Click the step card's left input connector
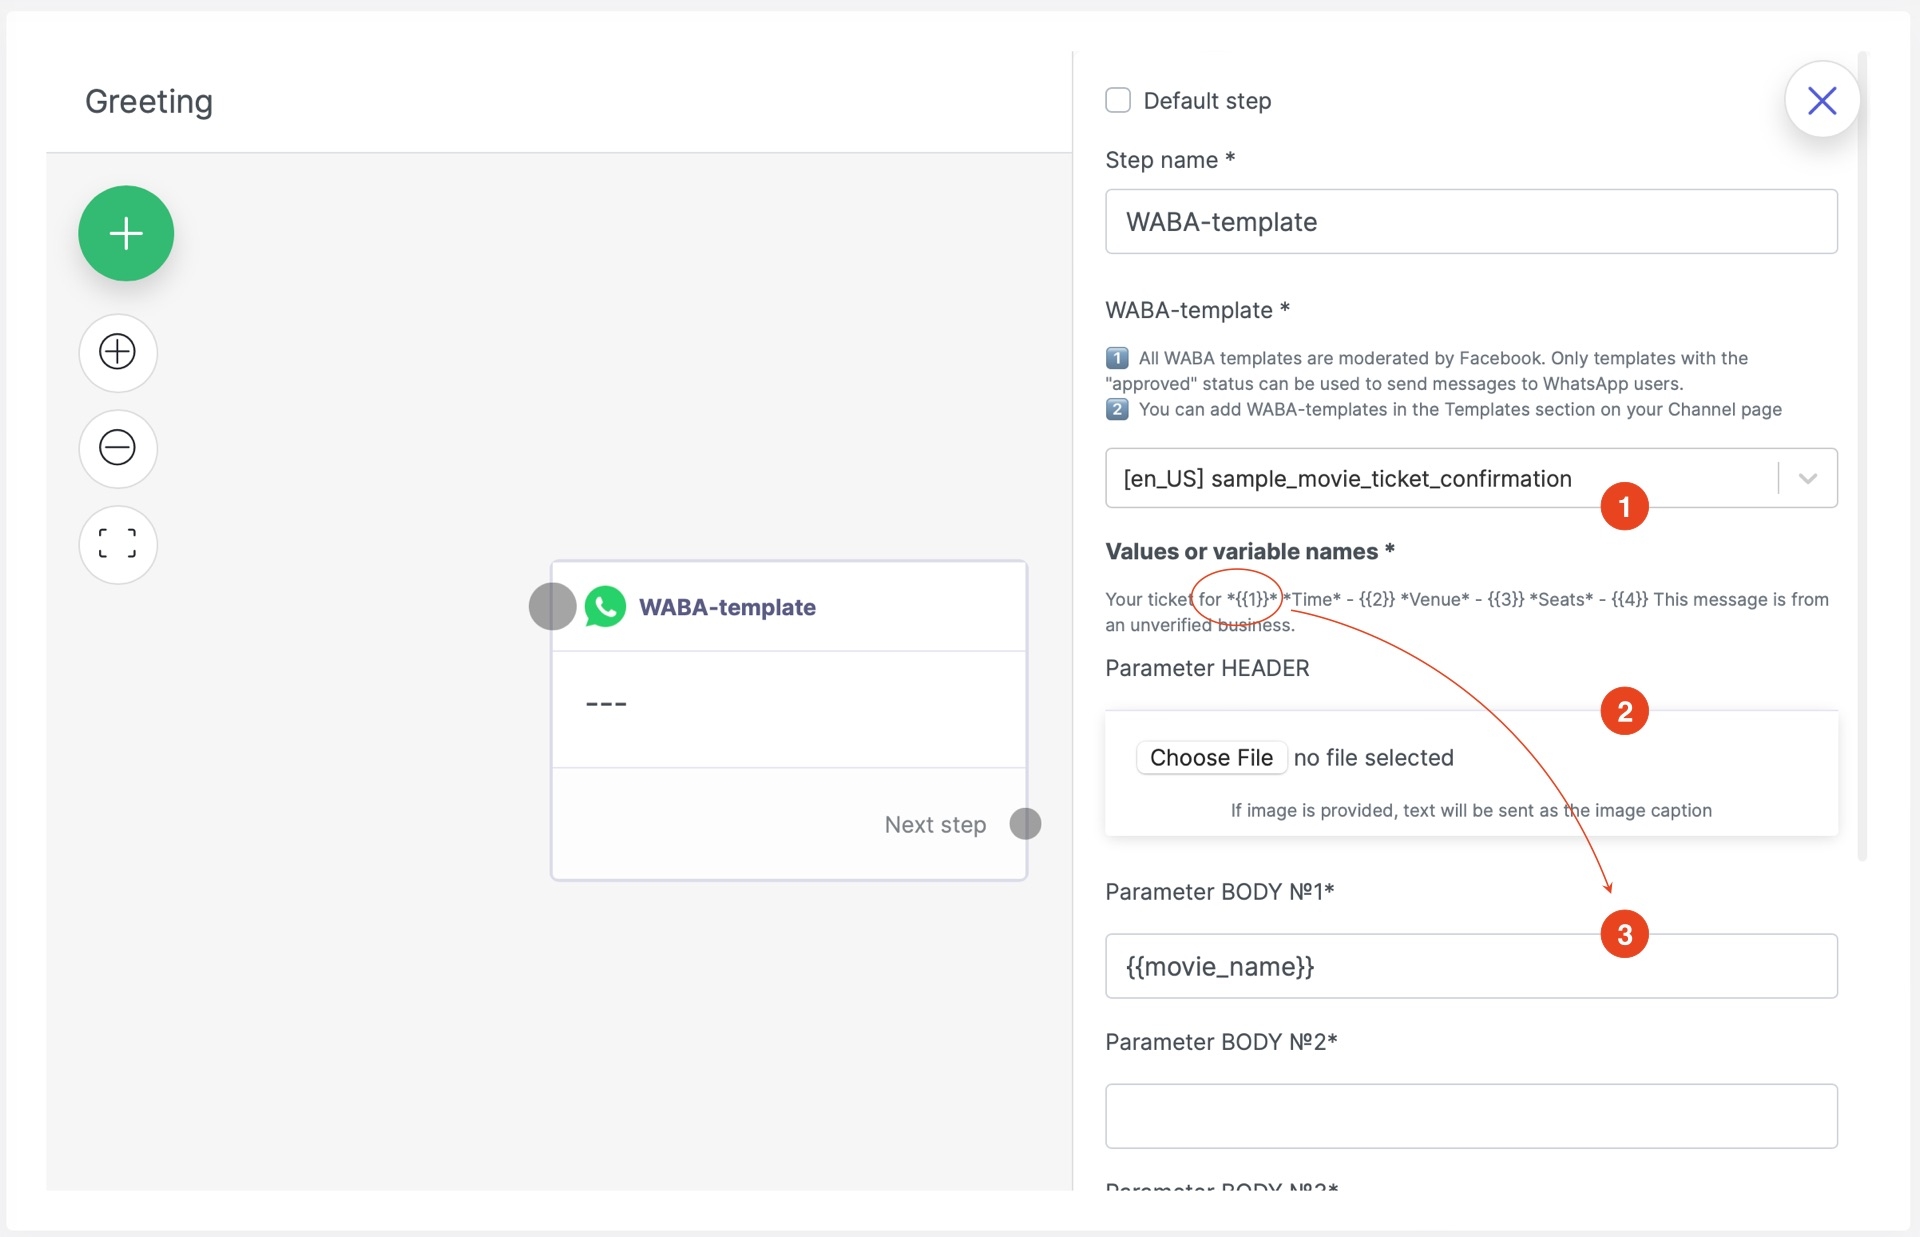Screen dimensions: 1920x1237 pos(552,607)
